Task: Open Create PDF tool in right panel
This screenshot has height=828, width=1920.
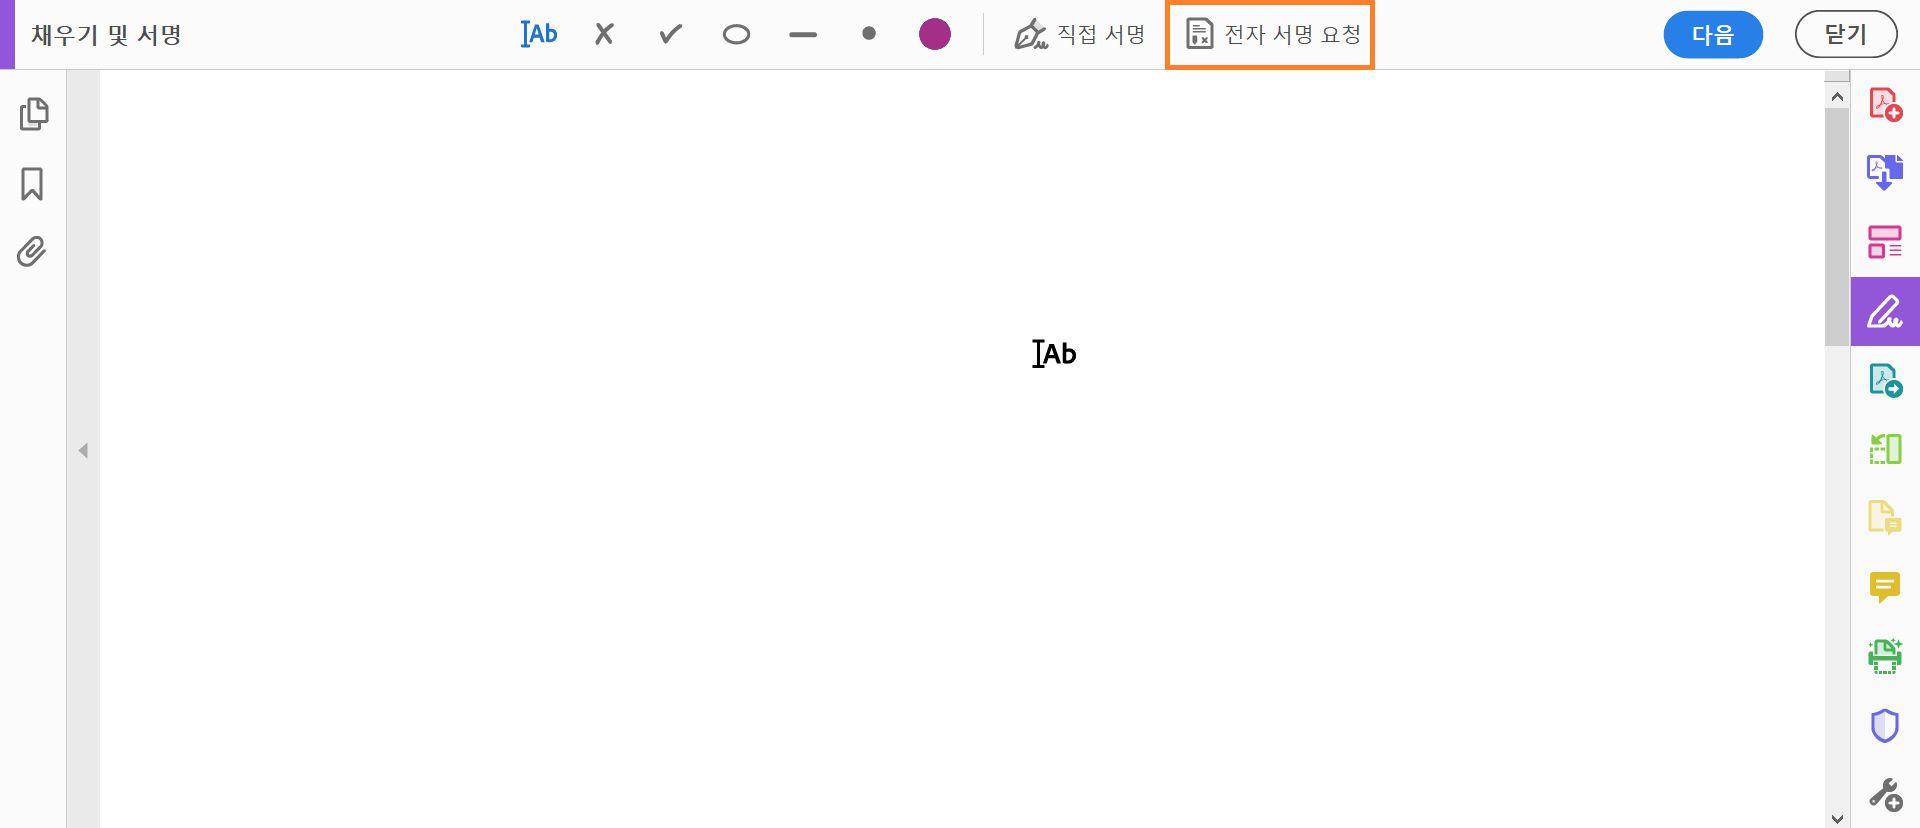Action: pos(1885,104)
